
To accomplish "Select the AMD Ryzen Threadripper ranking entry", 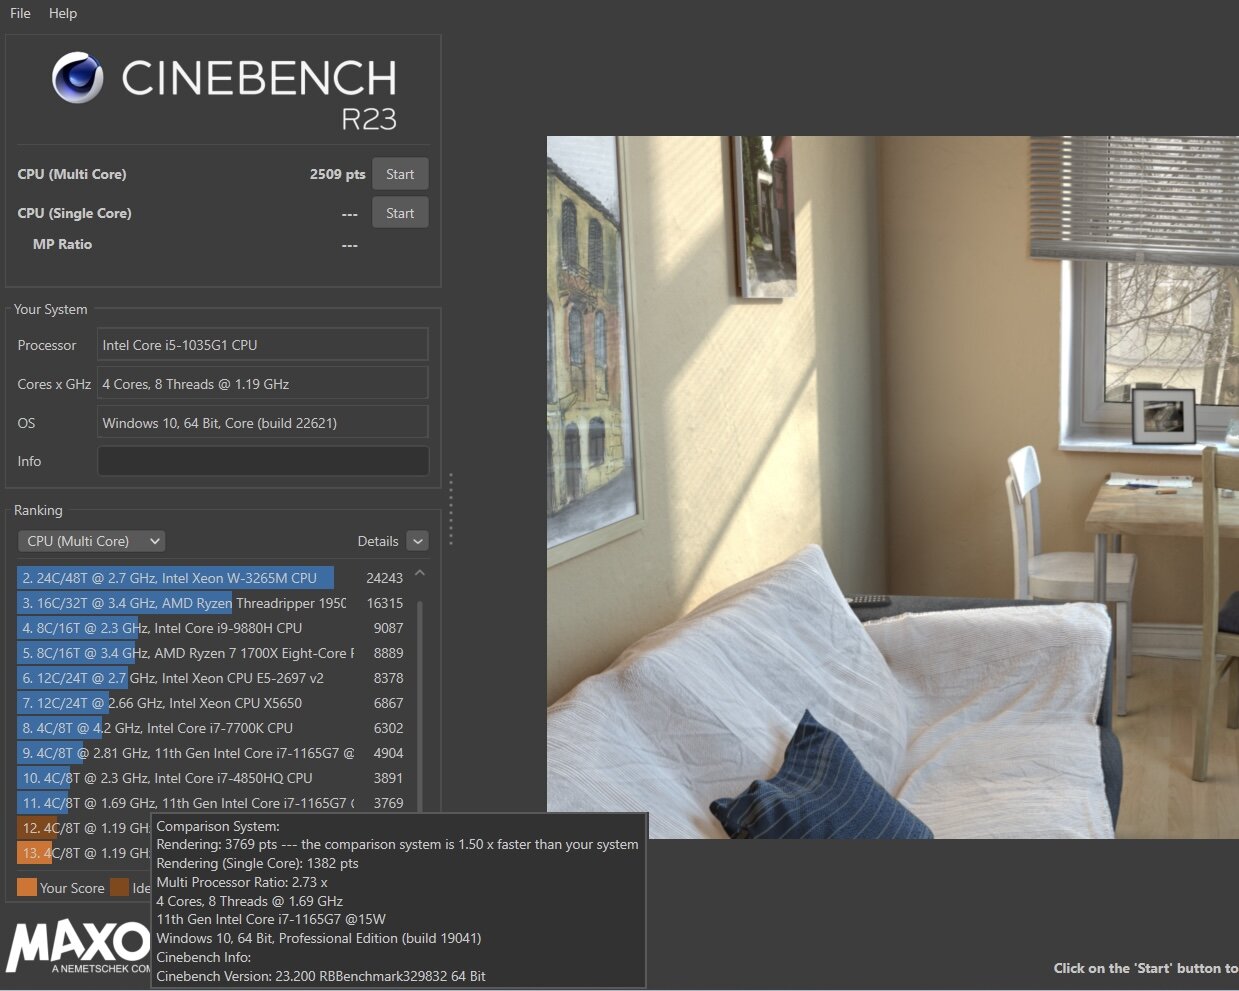I will [211, 603].
